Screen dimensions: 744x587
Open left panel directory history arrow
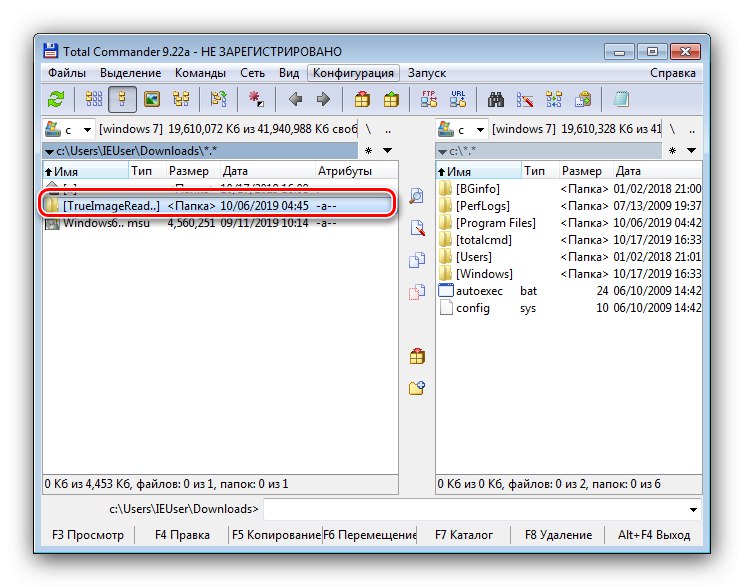(387, 150)
